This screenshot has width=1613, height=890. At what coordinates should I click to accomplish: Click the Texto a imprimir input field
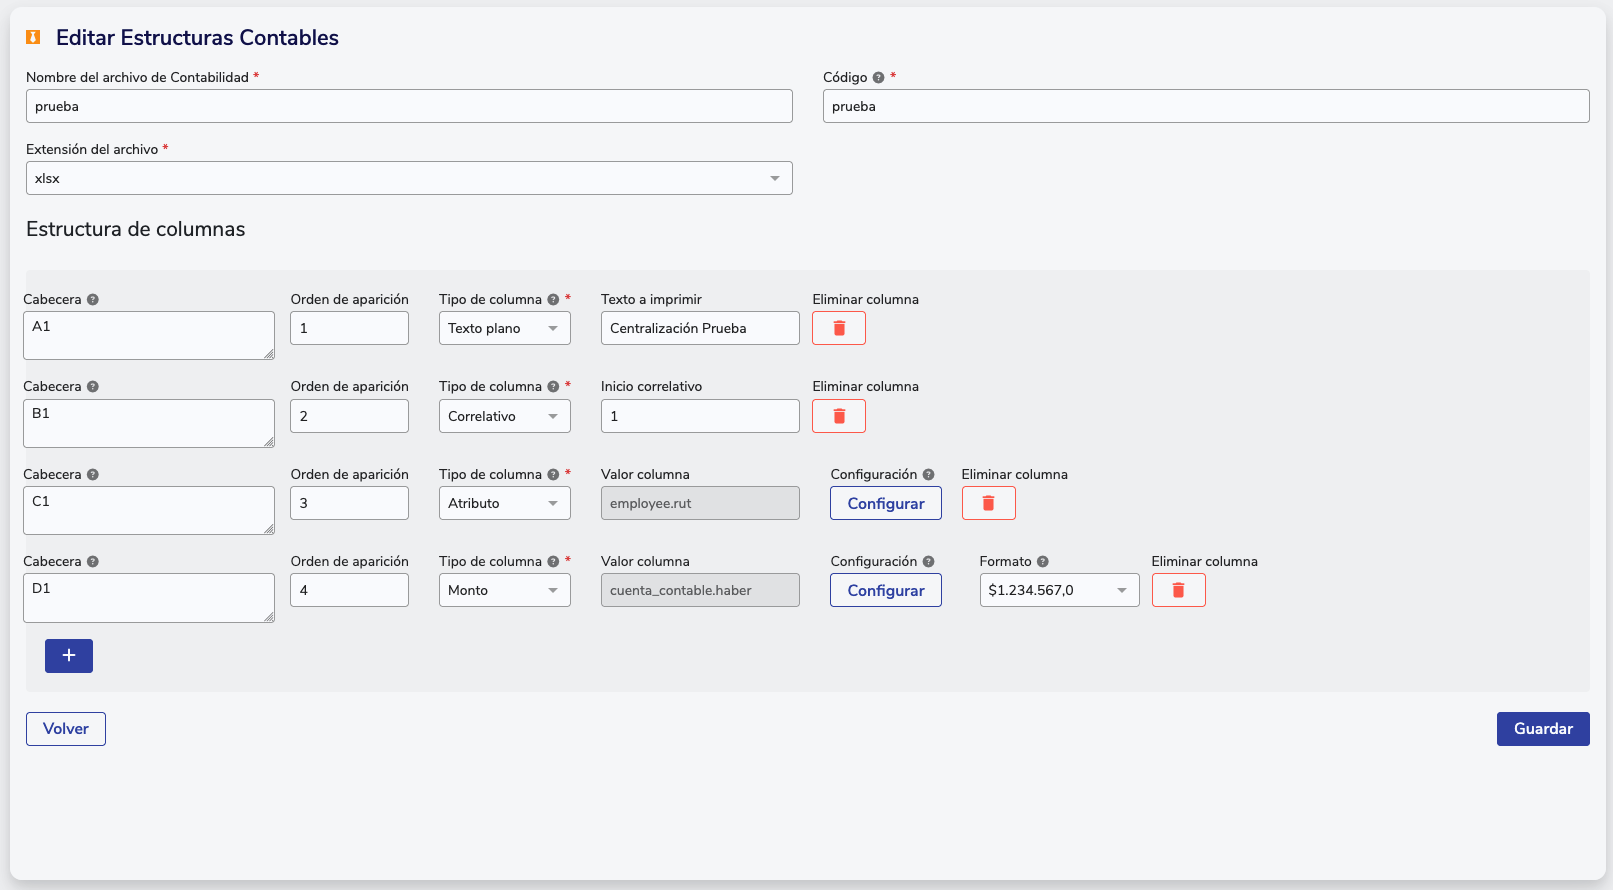[x=699, y=328]
